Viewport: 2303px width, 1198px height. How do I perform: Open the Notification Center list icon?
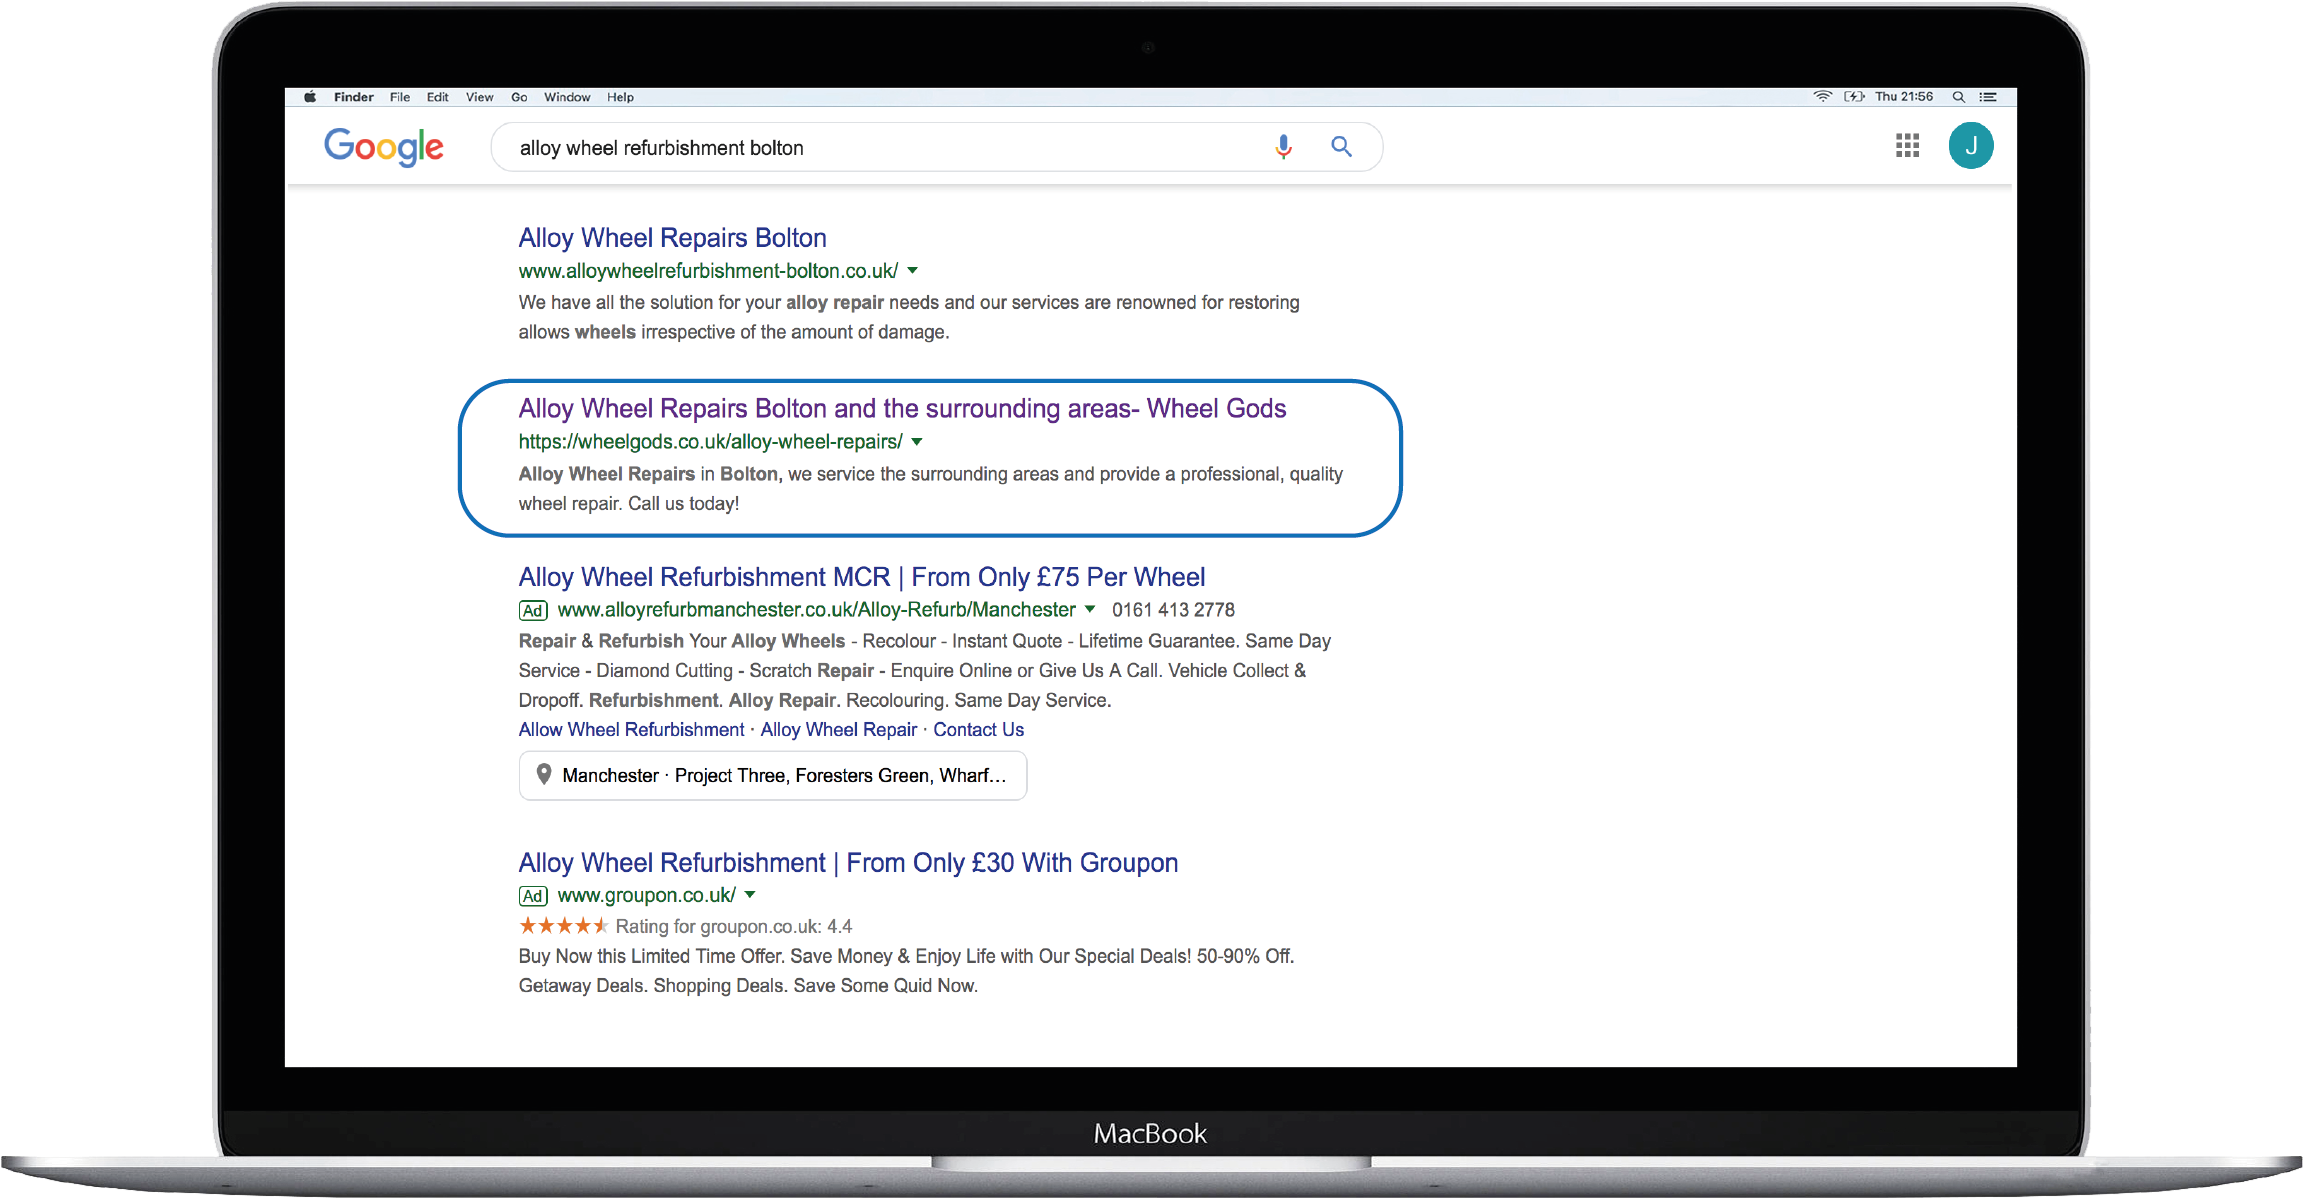click(1988, 97)
